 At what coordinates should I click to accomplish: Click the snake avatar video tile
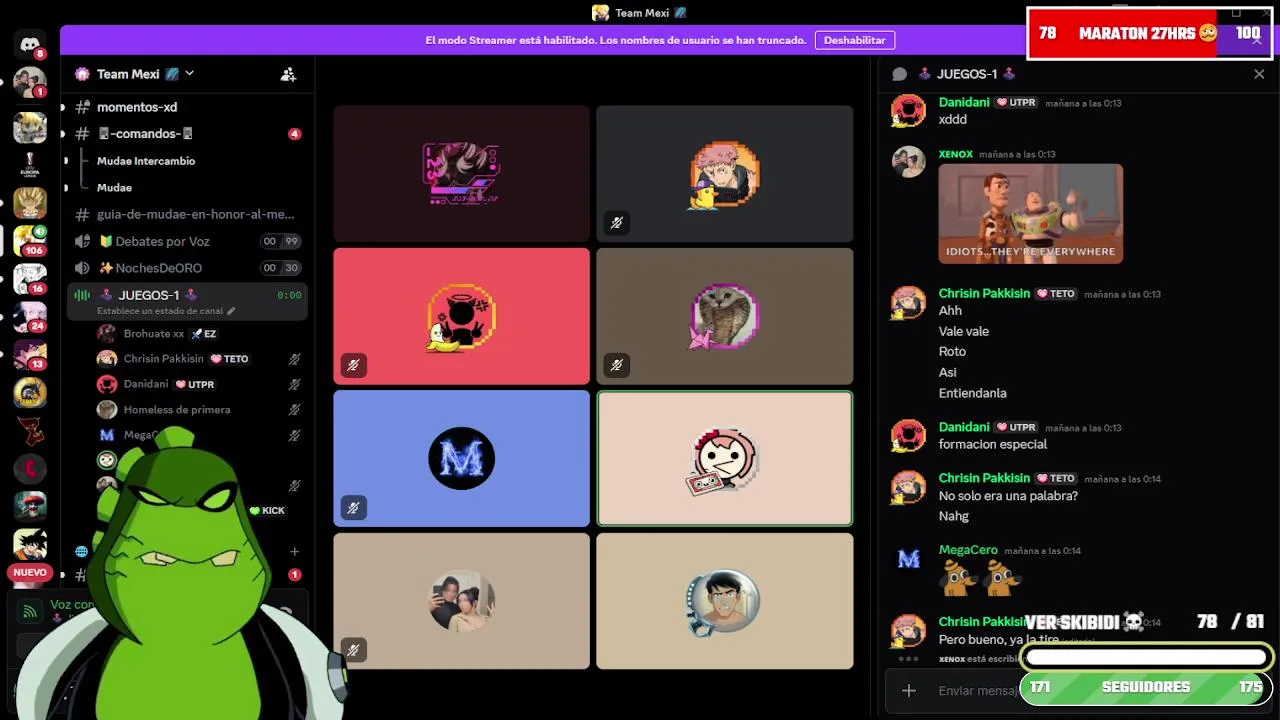coord(725,316)
